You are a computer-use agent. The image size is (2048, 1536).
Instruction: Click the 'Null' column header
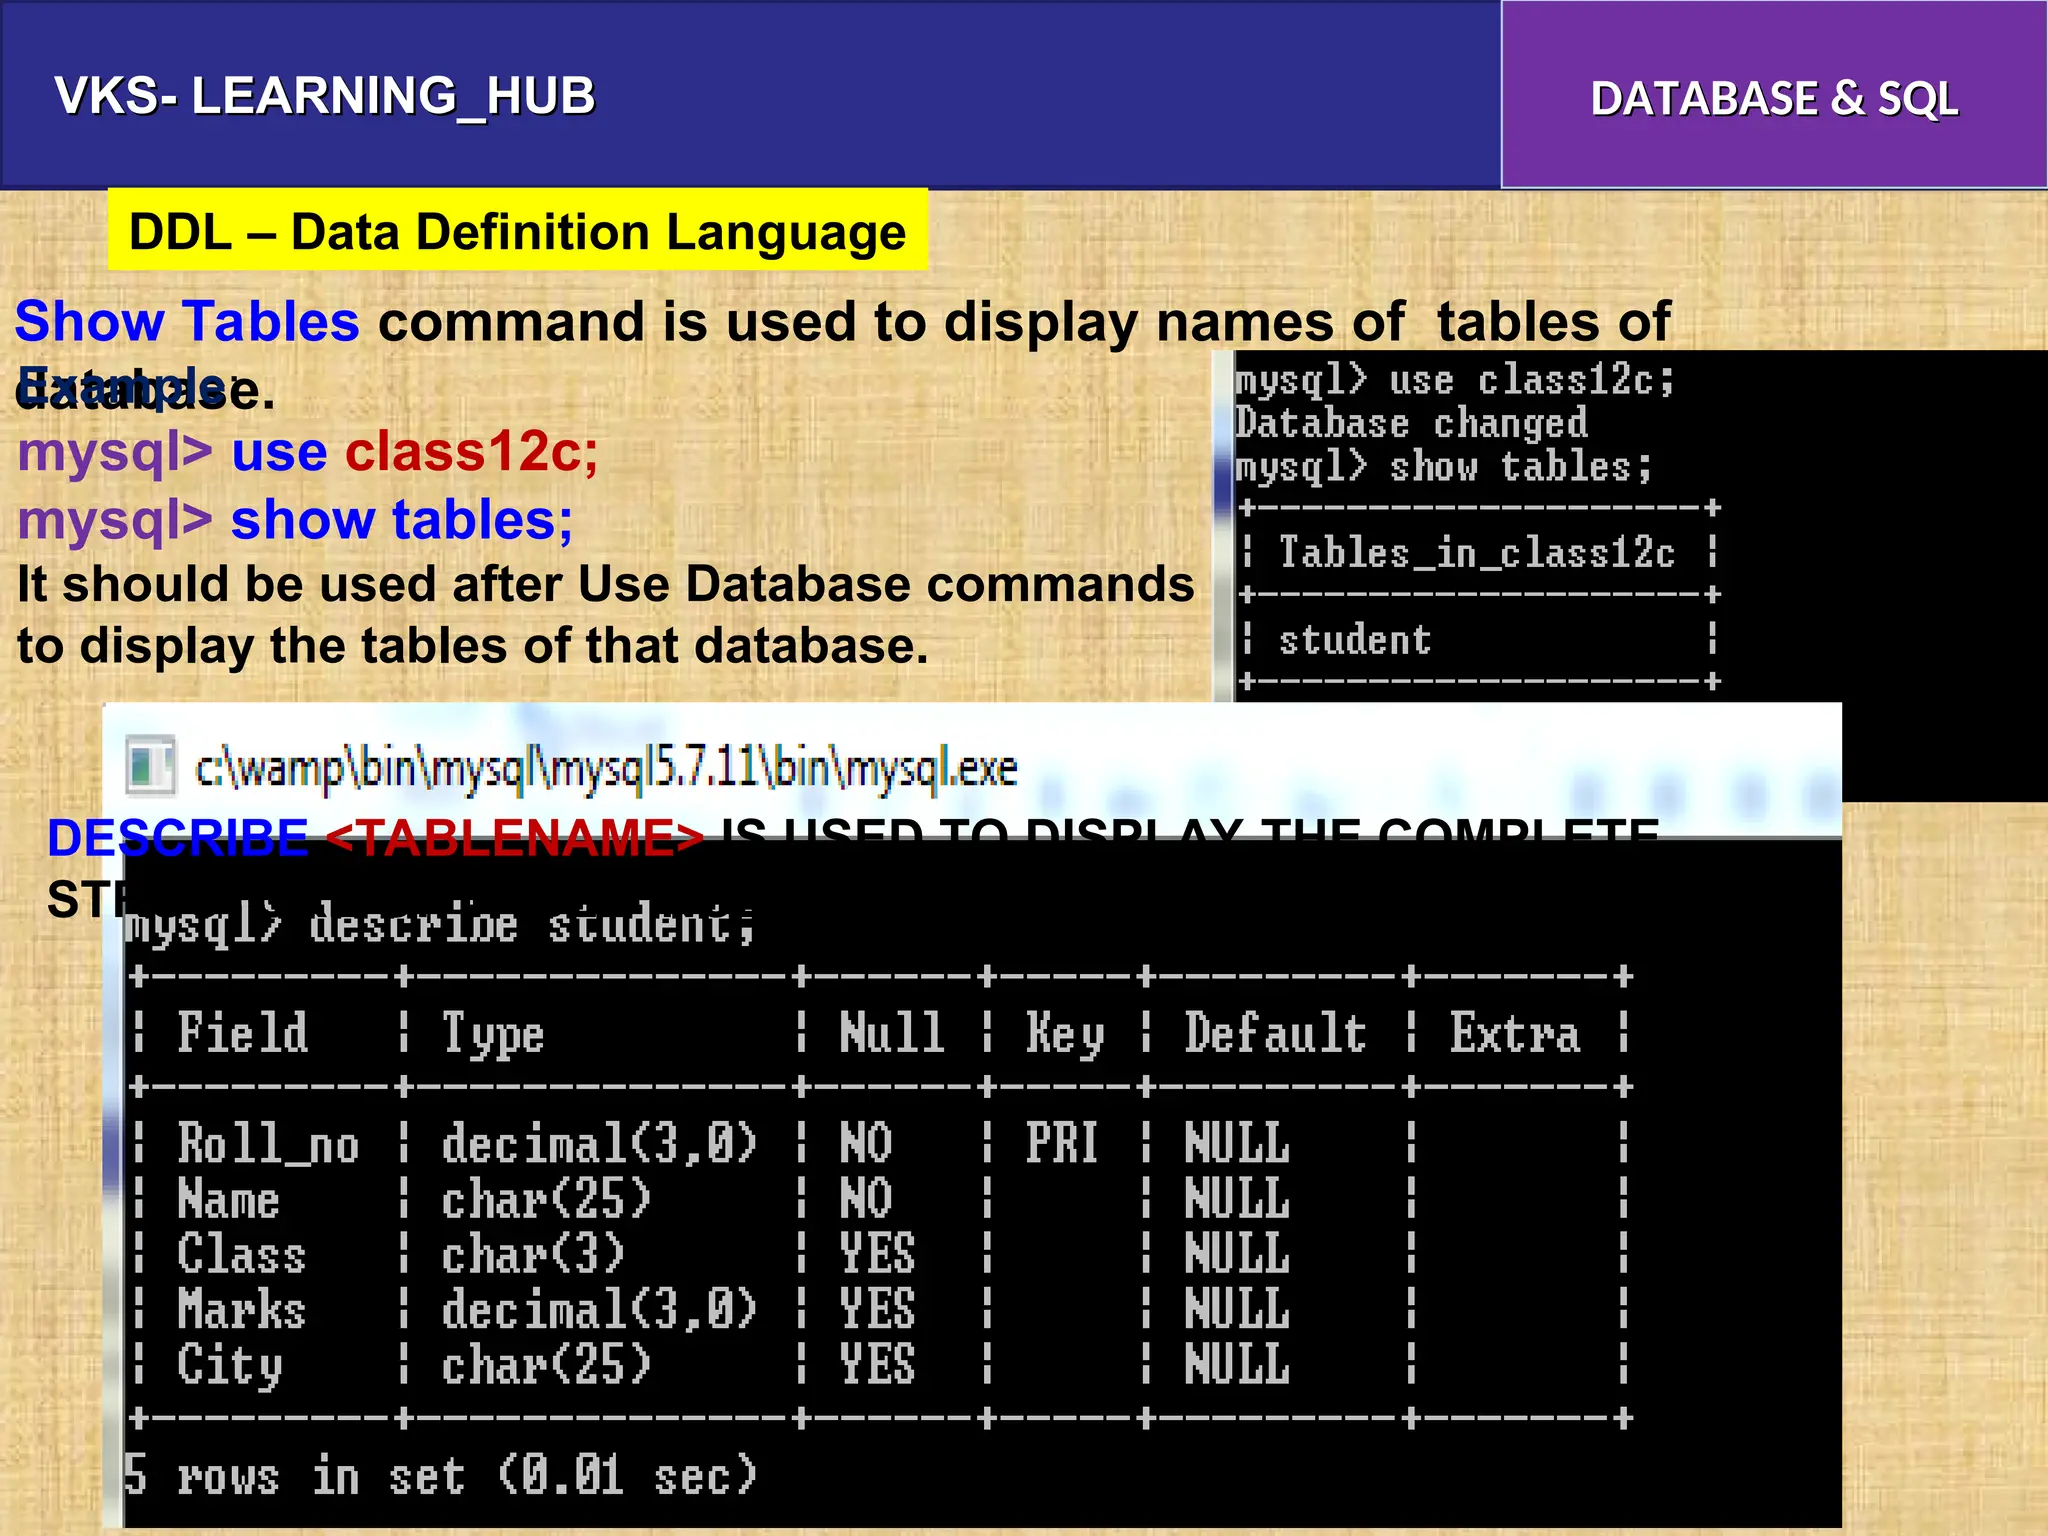(892, 1033)
